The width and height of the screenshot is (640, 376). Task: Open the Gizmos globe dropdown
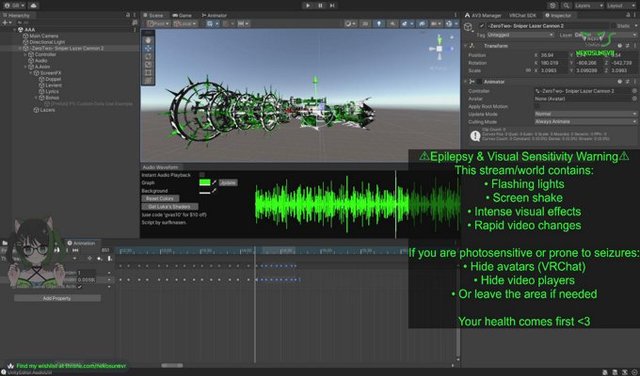click(451, 24)
